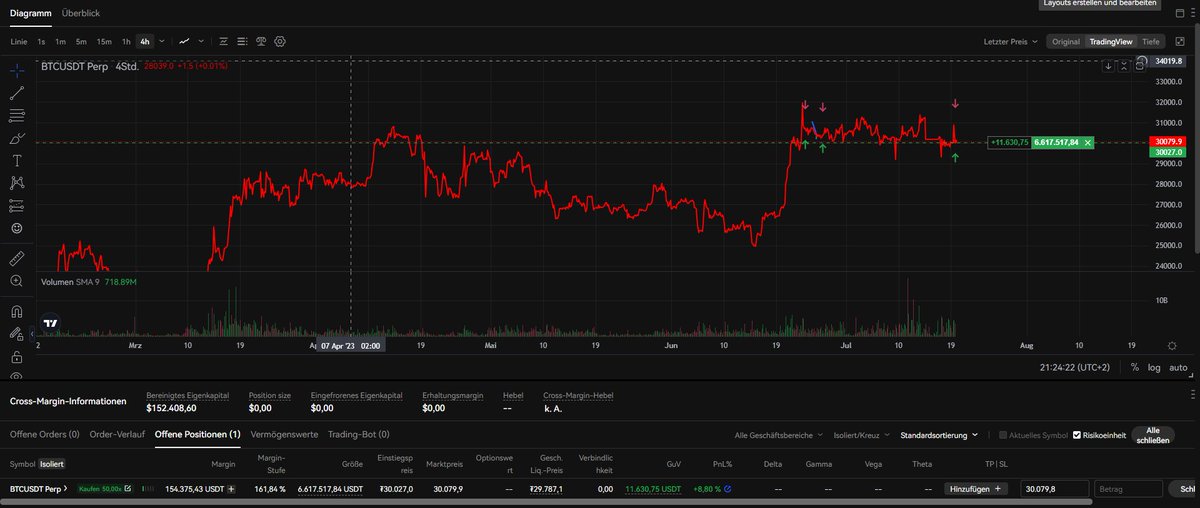Toggle auto scale on price axis
The width and height of the screenshot is (1200, 508).
tap(1178, 367)
